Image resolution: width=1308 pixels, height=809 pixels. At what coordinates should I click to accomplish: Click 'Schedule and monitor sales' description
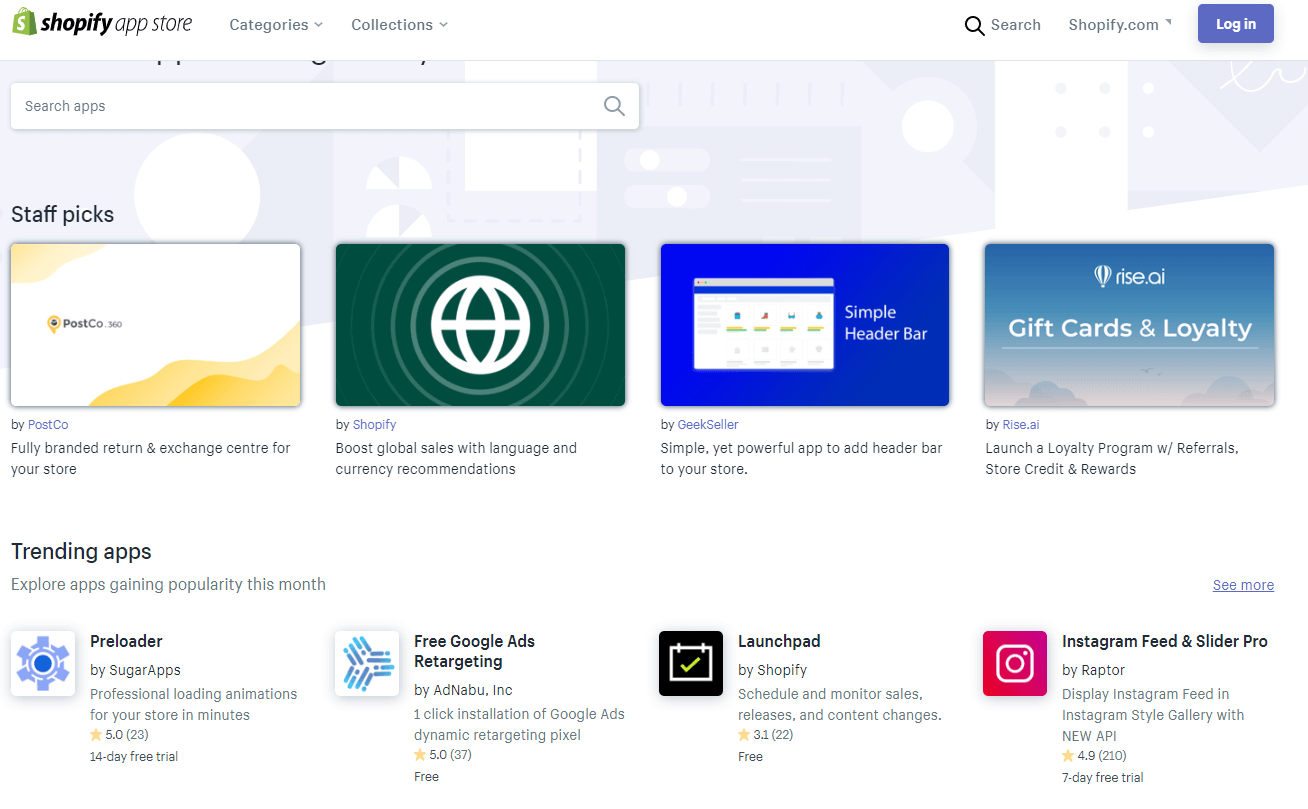(x=839, y=704)
